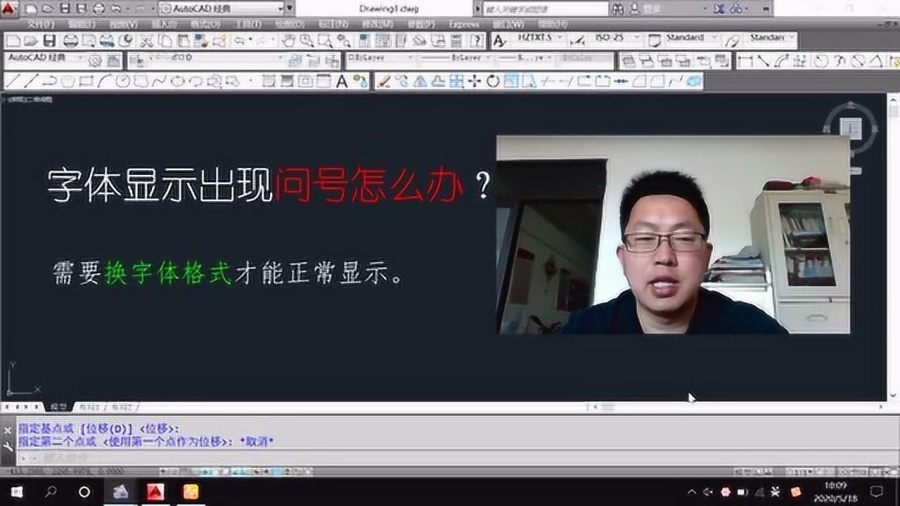Image resolution: width=900 pixels, height=506 pixels.
Task: Select the Rotate tool
Action: 493,81
